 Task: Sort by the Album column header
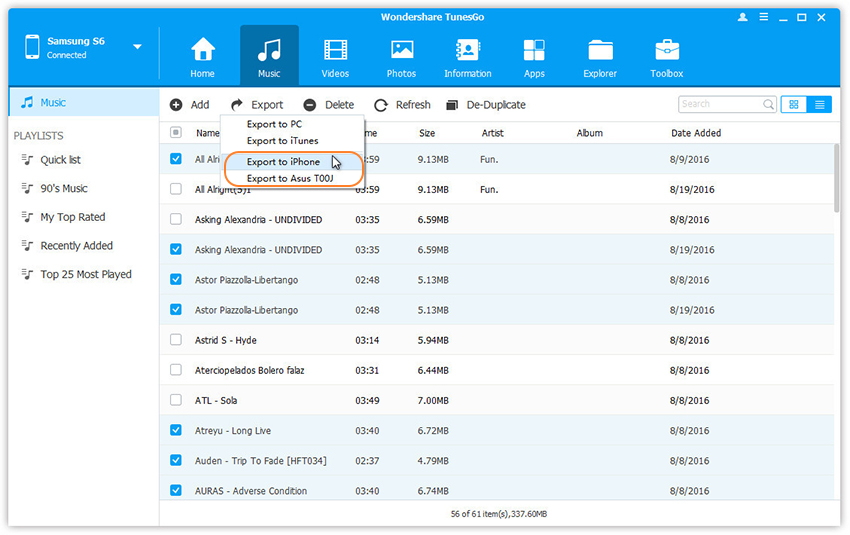pyautogui.click(x=589, y=133)
